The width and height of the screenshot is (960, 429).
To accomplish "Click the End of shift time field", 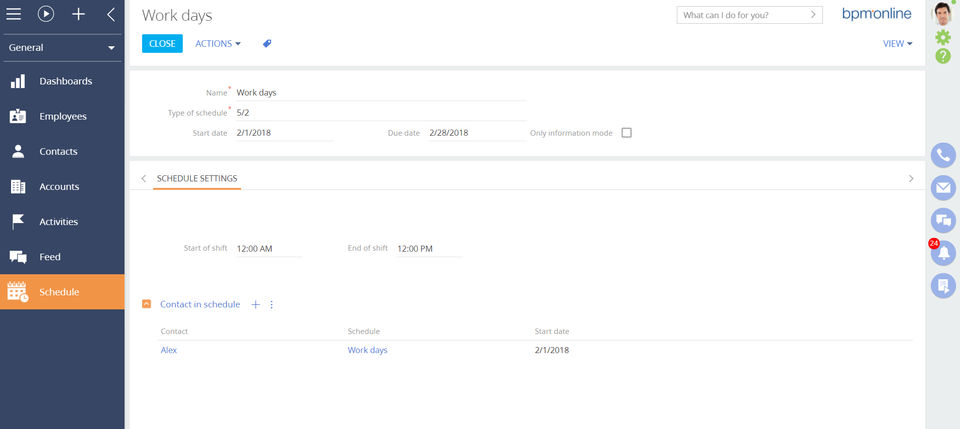I will [429, 249].
